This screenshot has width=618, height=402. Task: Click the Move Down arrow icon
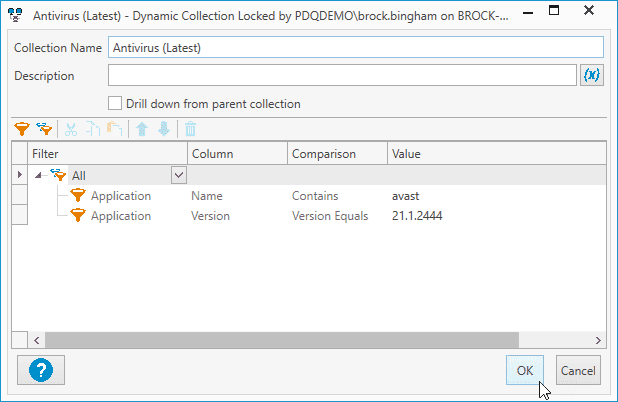164,129
